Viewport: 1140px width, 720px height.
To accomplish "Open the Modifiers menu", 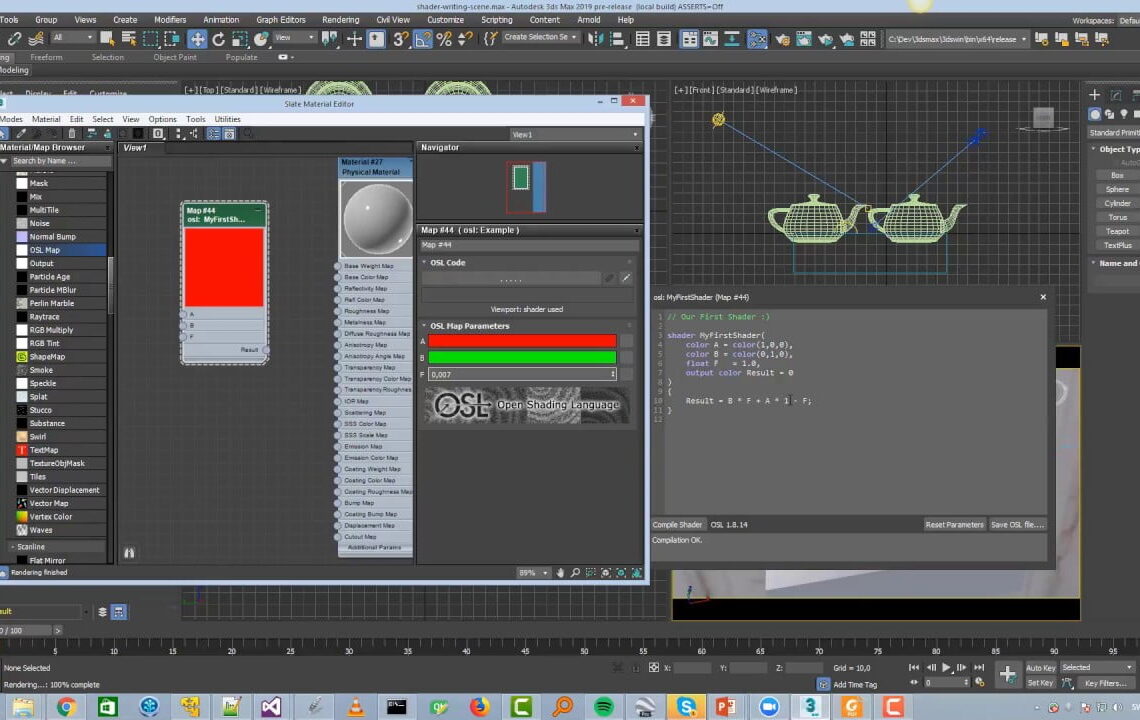I will point(169,20).
